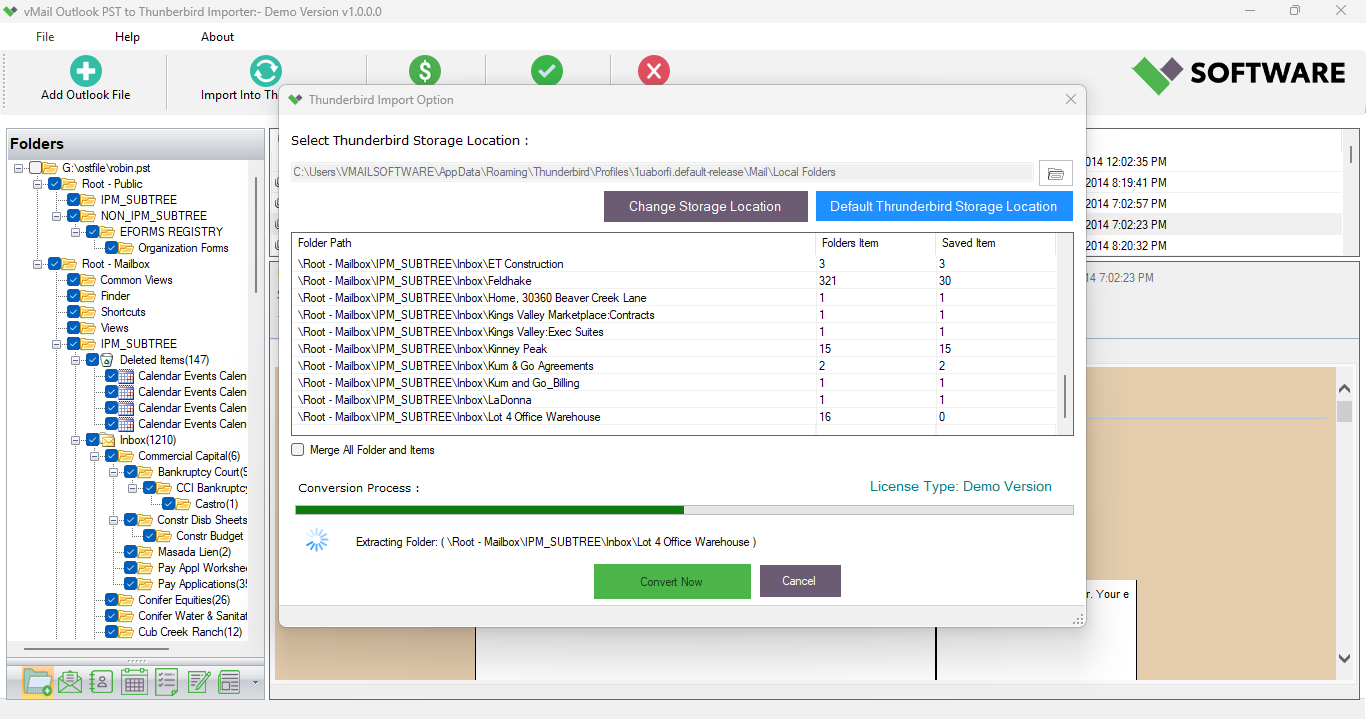The width and height of the screenshot is (1366, 720).
Task: Open the Help menu
Action: (127, 36)
